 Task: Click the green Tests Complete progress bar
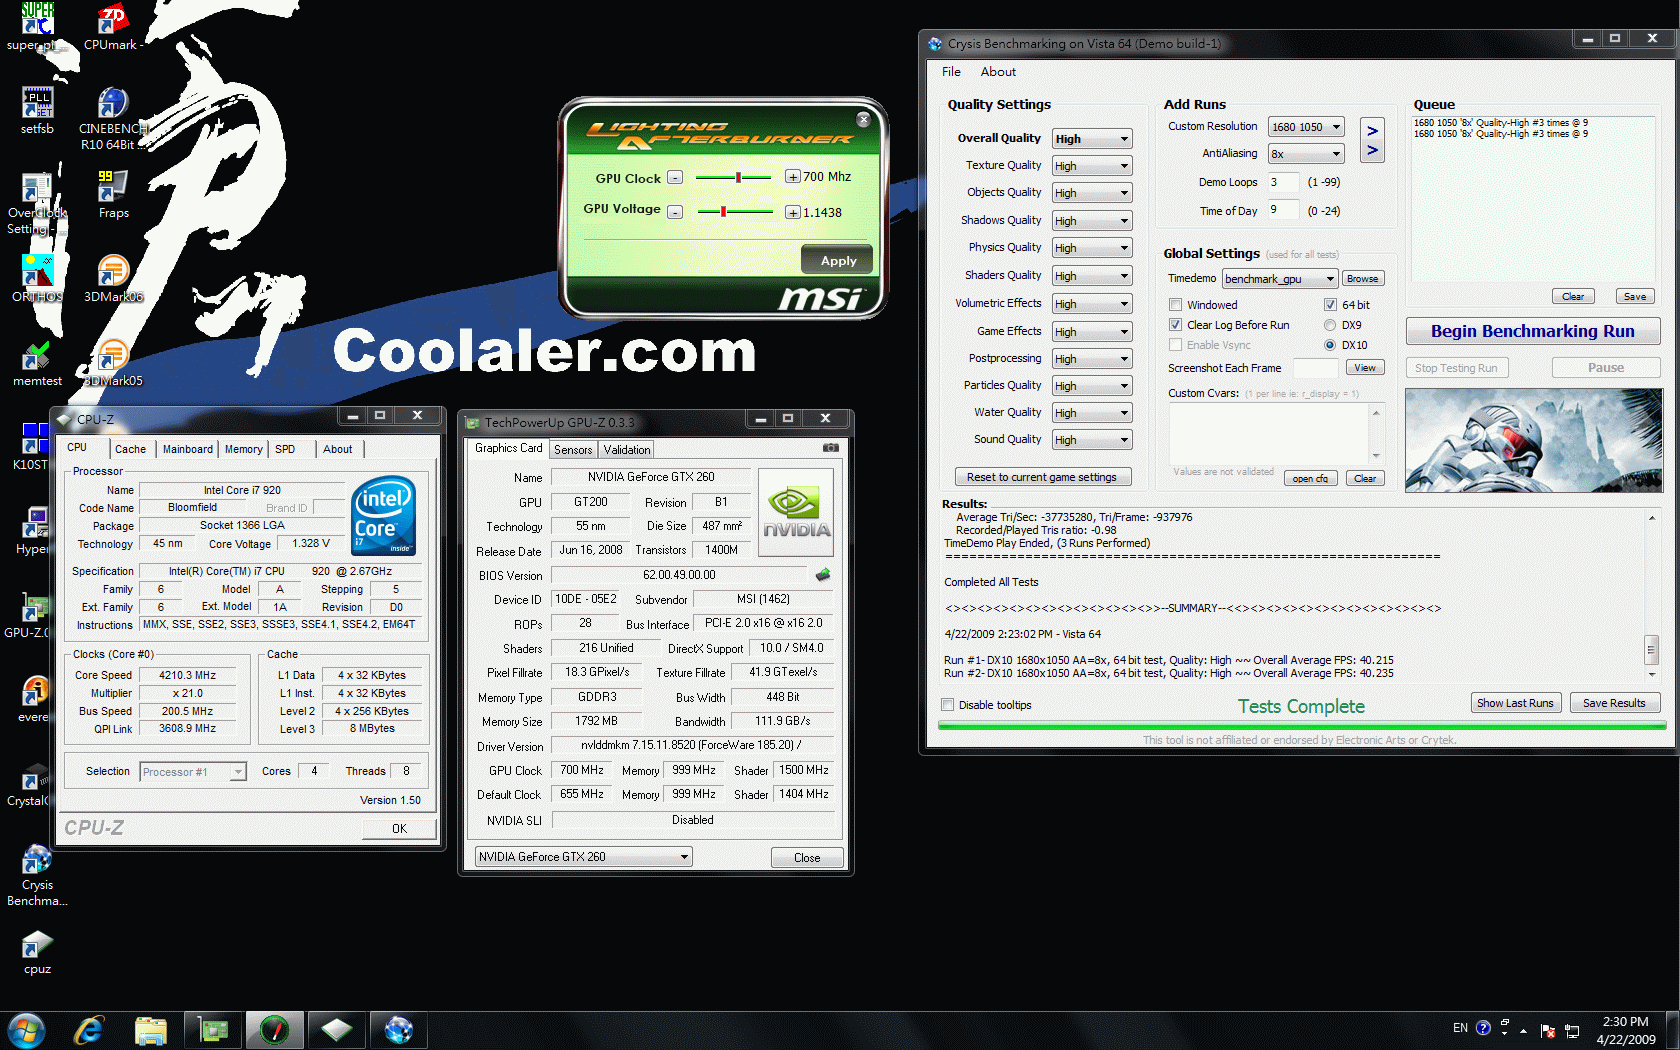[1302, 726]
